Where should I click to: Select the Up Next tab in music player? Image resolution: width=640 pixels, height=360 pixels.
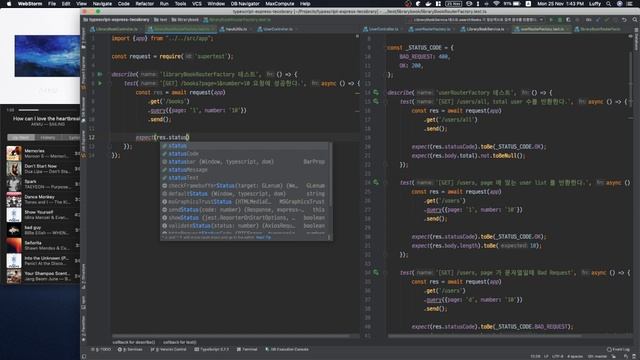(21, 138)
